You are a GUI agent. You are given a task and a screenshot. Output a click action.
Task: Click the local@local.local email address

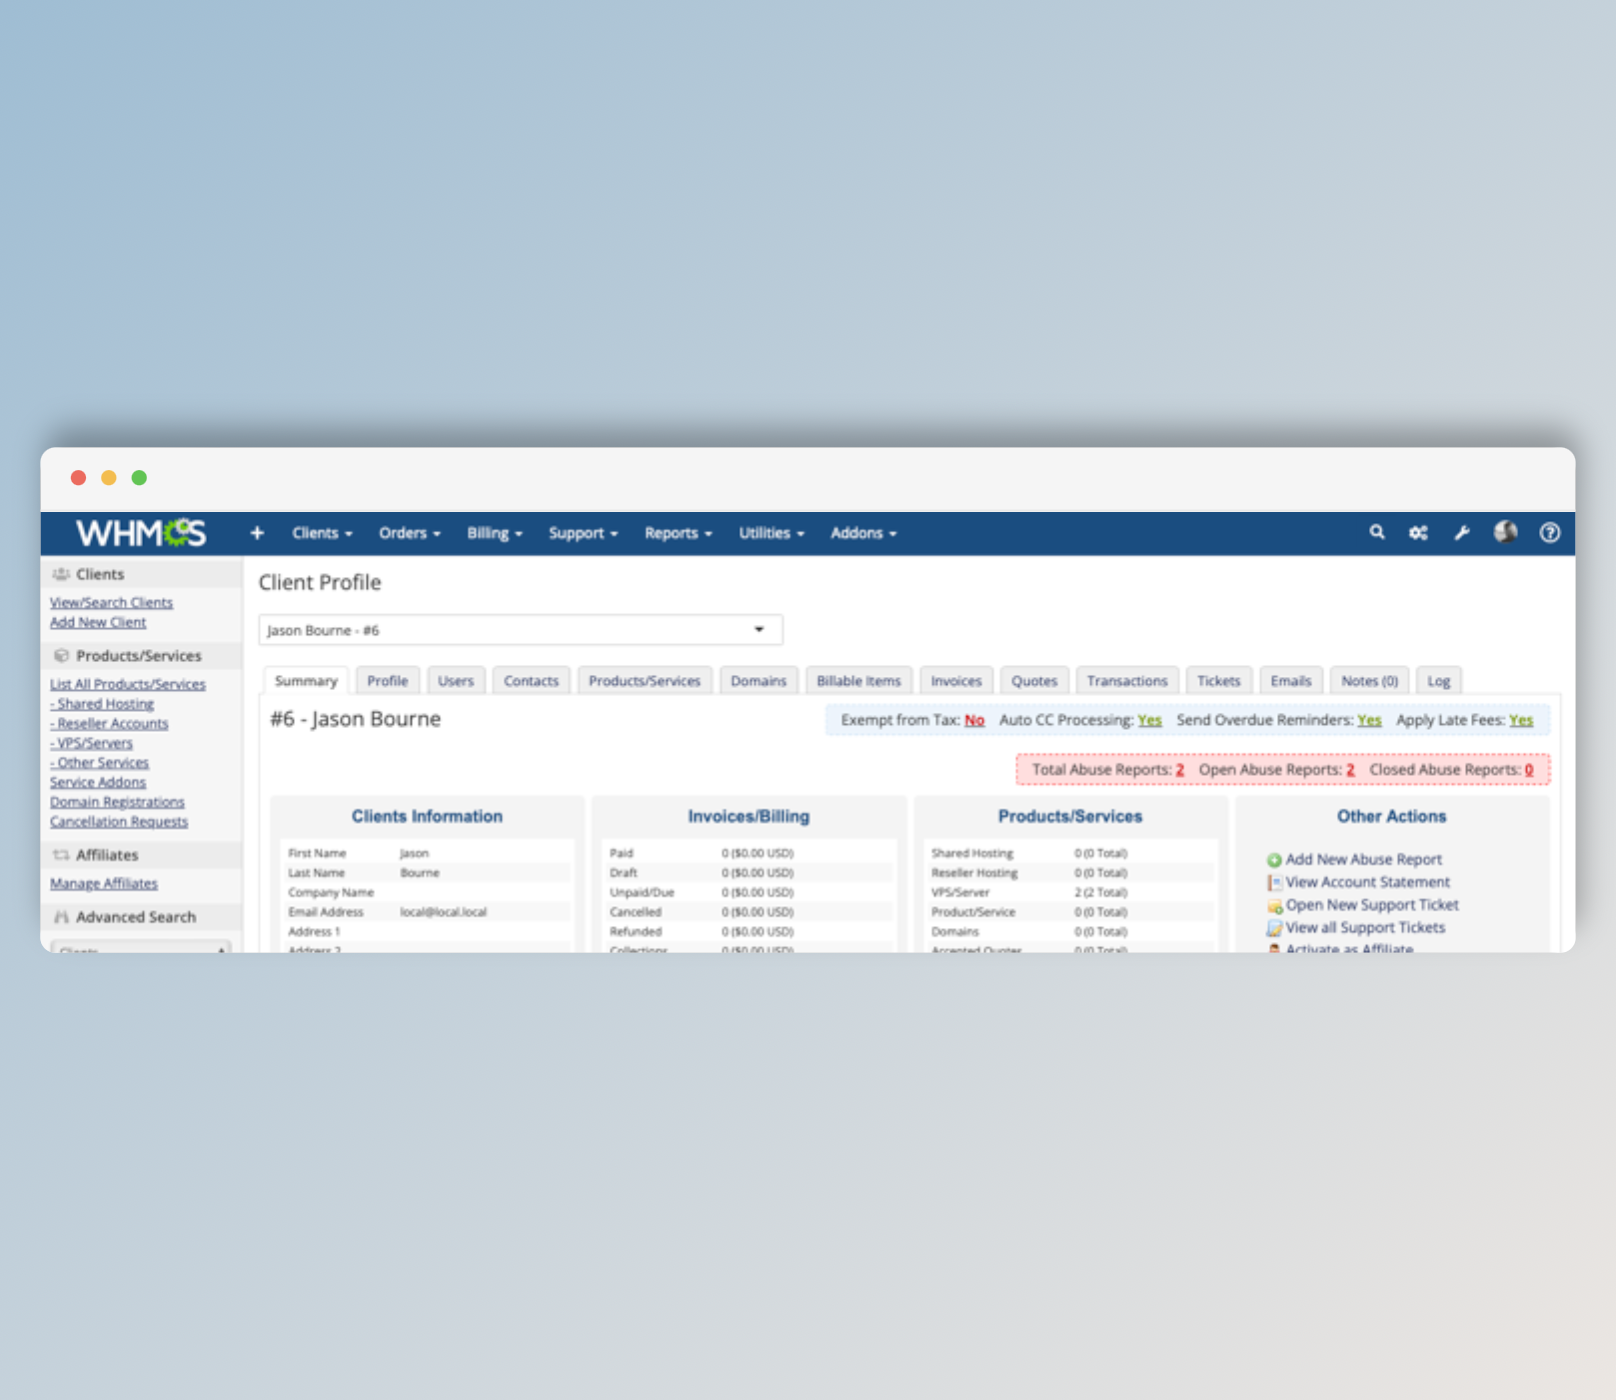pyautogui.click(x=443, y=912)
